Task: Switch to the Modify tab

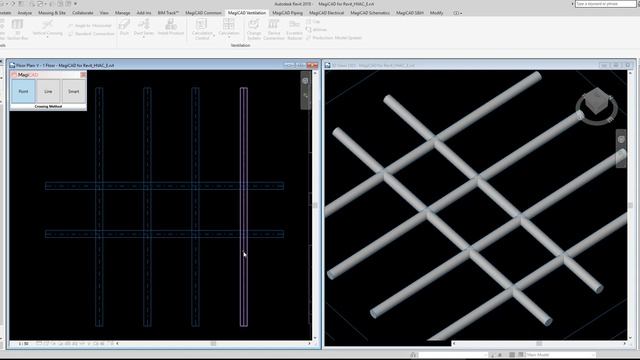Action: (436, 13)
